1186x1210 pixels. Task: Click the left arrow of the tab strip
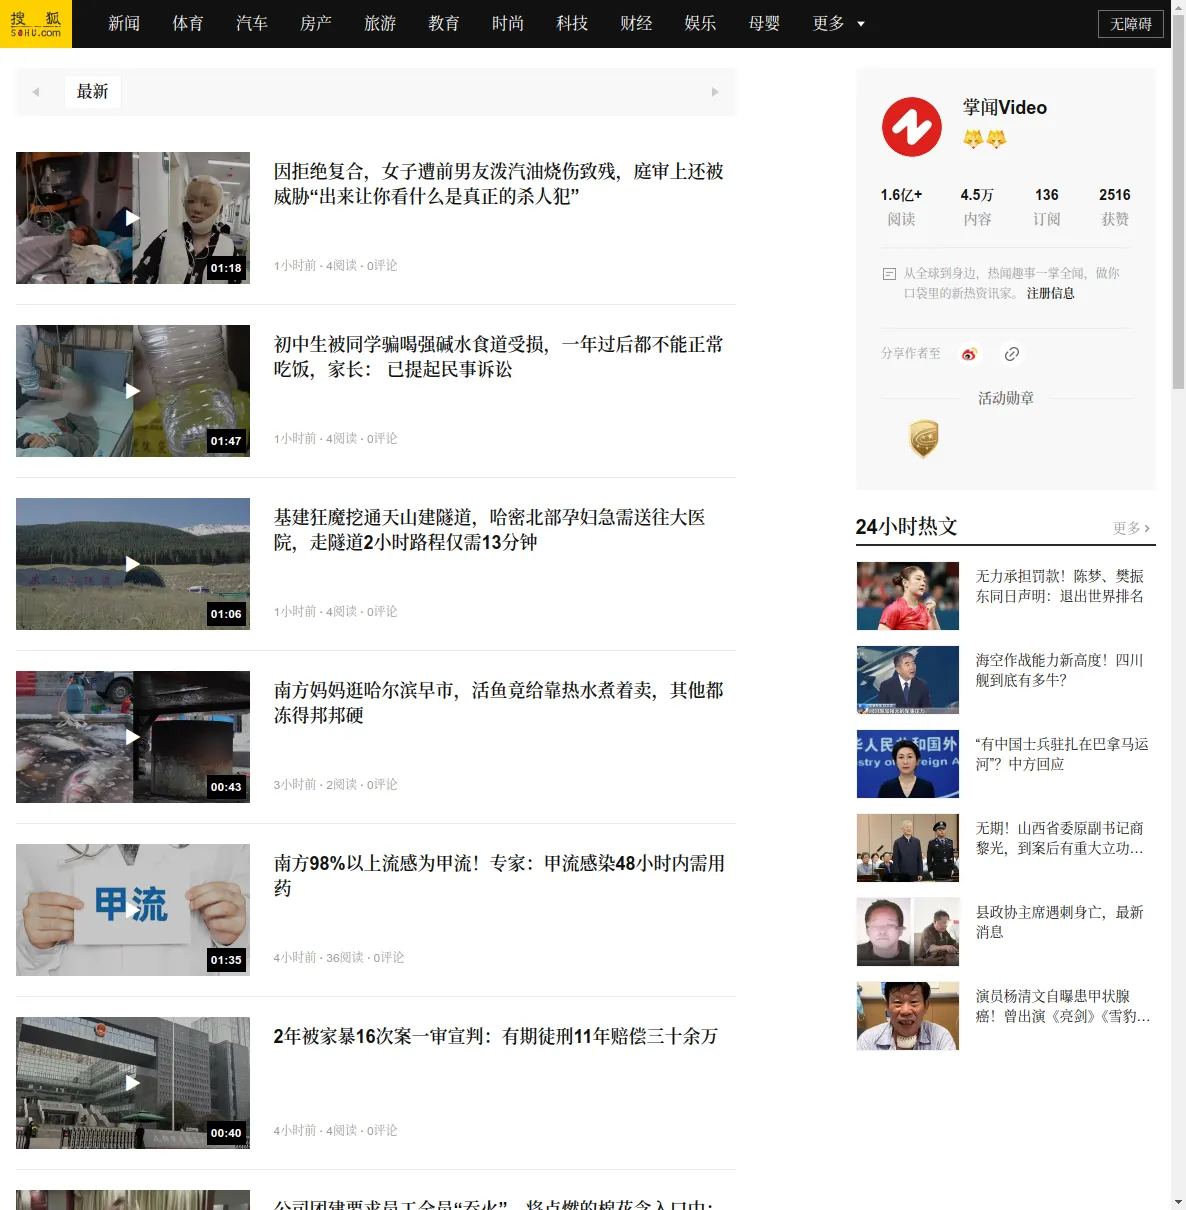(36, 92)
